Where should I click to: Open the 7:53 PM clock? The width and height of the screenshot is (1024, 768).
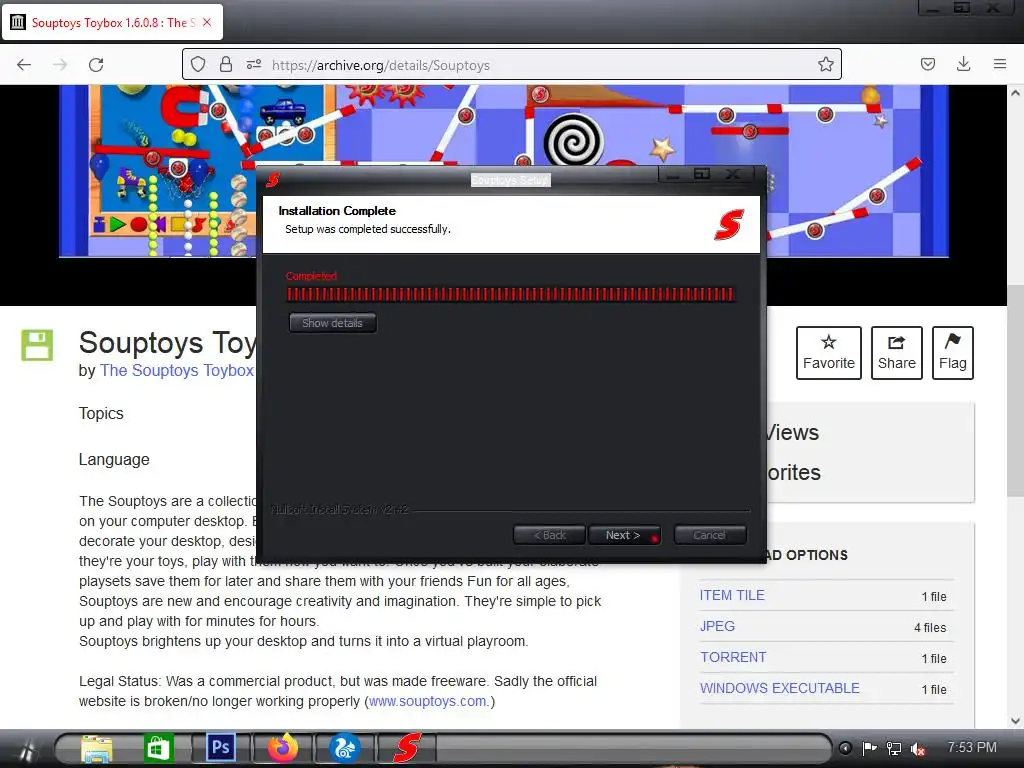(972, 747)
